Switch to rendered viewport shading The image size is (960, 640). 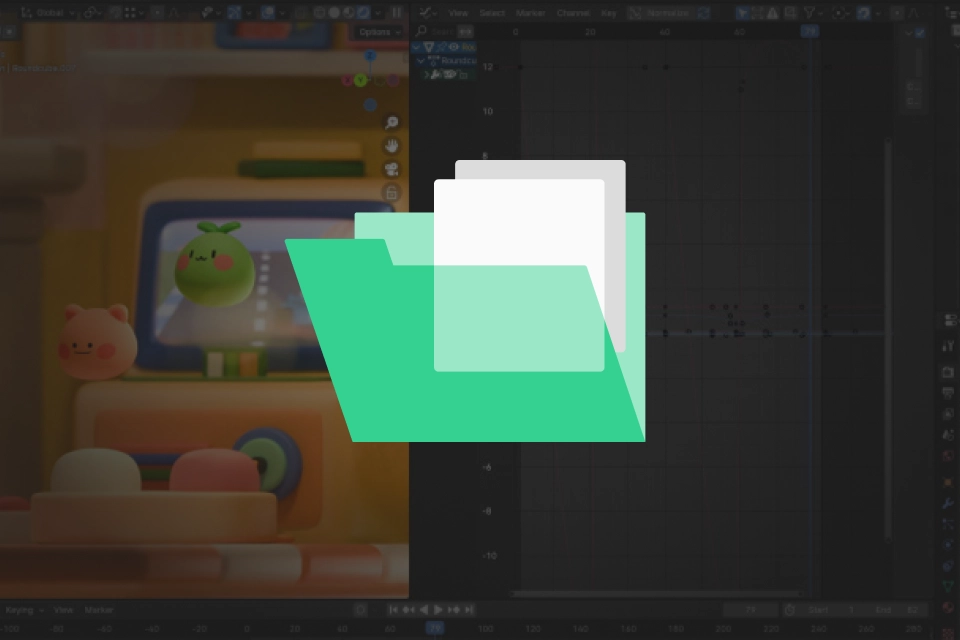[364, 12]
